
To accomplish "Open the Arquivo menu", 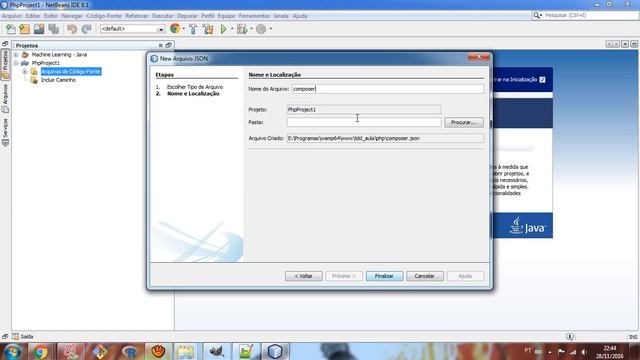I will [11, 16].
